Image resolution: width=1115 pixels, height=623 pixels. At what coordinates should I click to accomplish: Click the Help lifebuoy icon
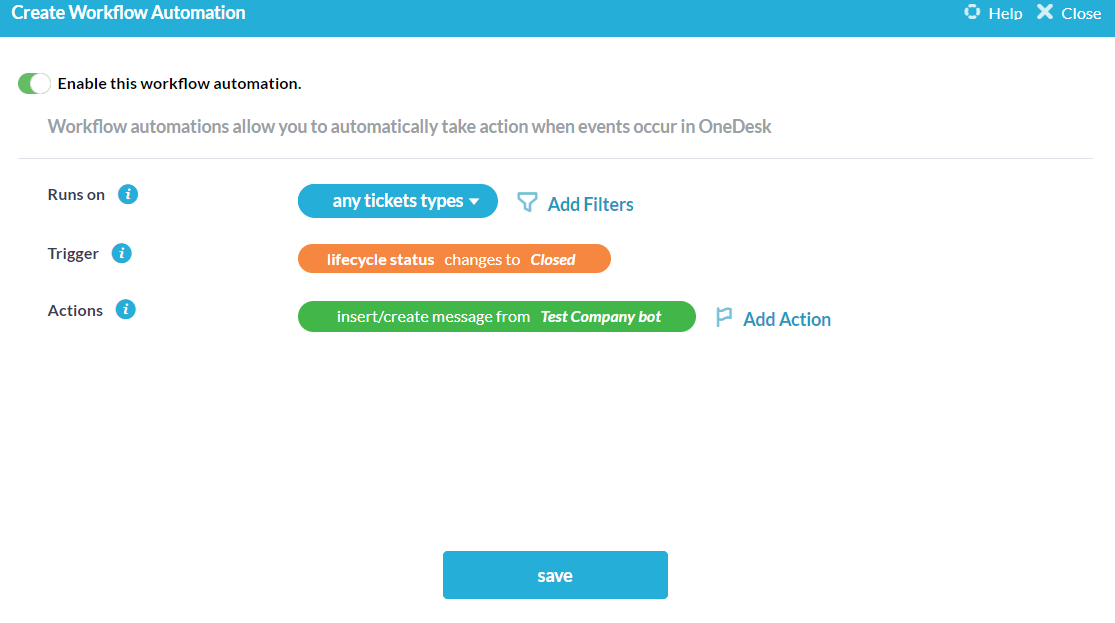[972, 13]
